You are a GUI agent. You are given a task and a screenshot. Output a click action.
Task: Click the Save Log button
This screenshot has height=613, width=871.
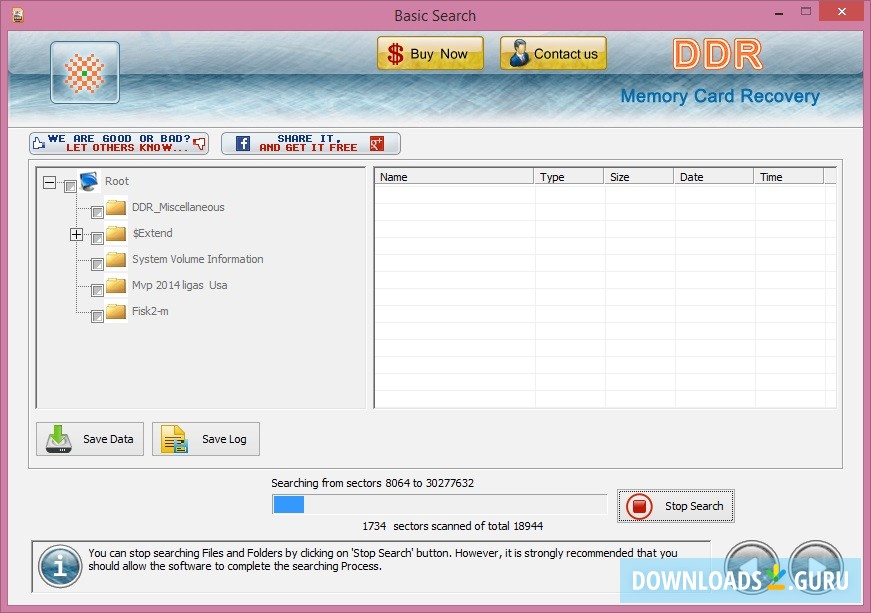click(206, 439)
